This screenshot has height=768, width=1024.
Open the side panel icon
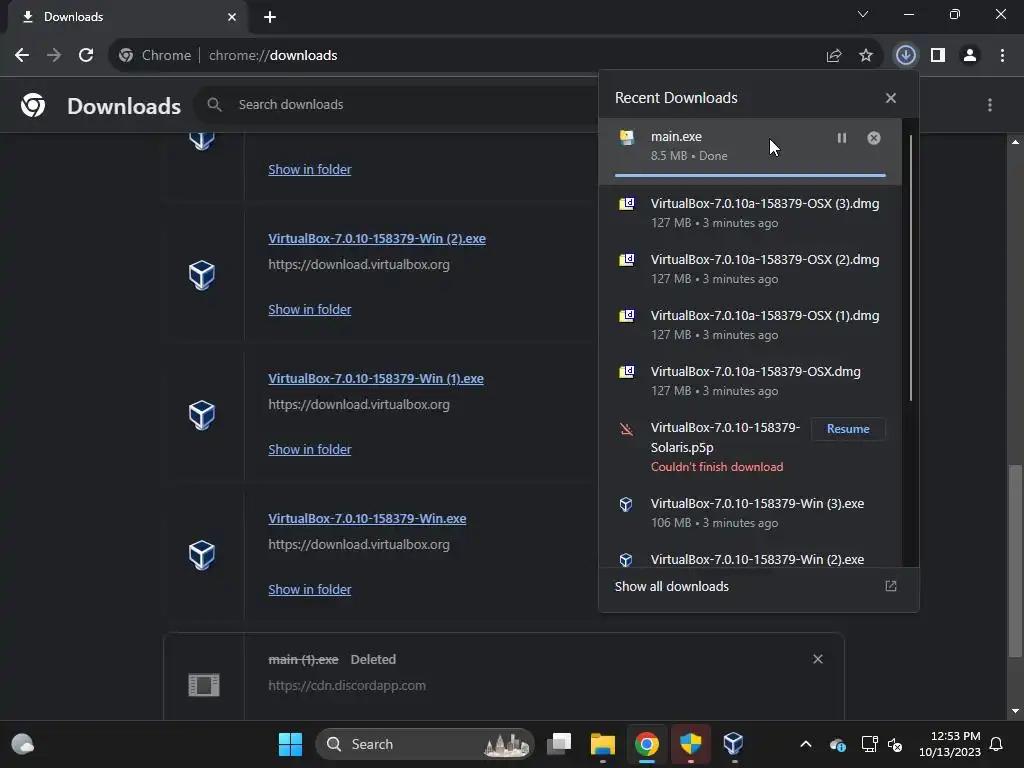938,56
